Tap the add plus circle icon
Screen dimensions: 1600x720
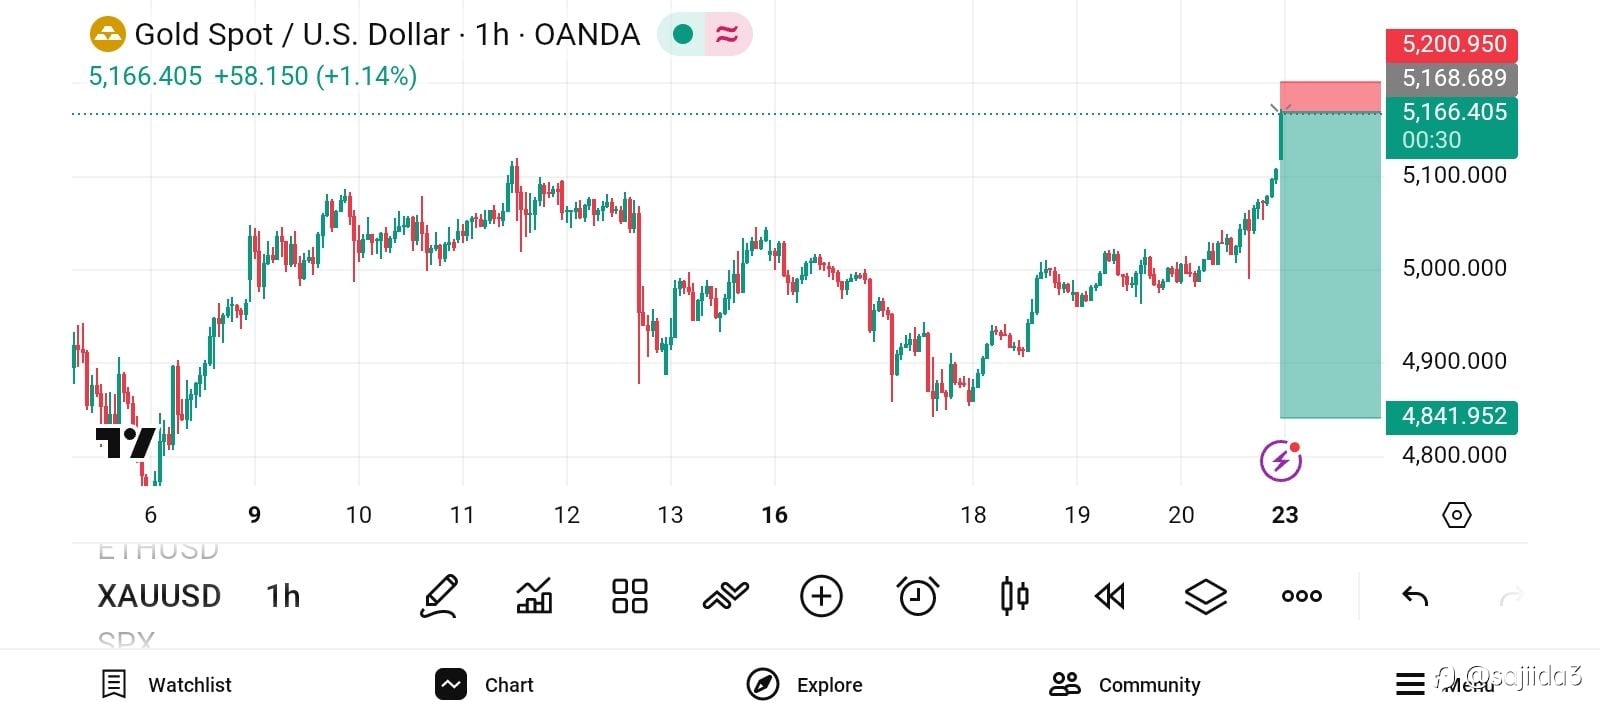click(x=821, y=596)
